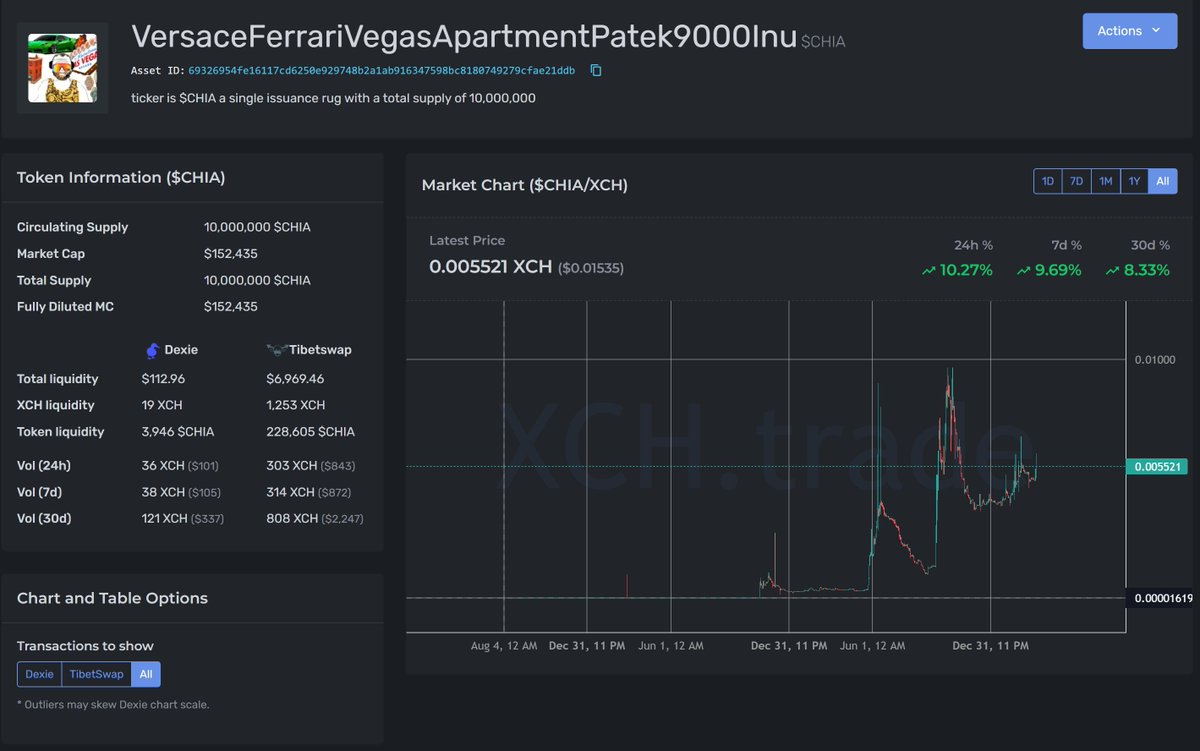Show All transactions toggle option
1200x751 pixels.
click(146, 674)
